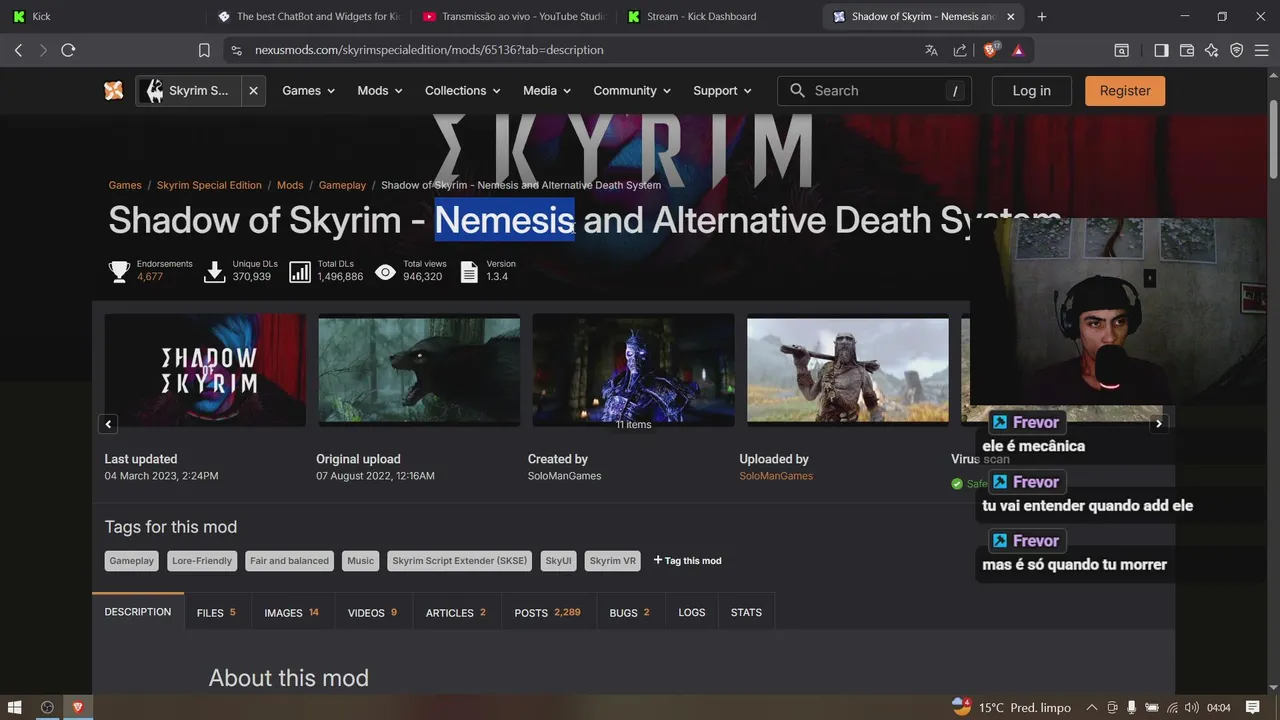
Task: Click the Unique DLs download icon
Action: pyautogui.click(x=214, y=271)
